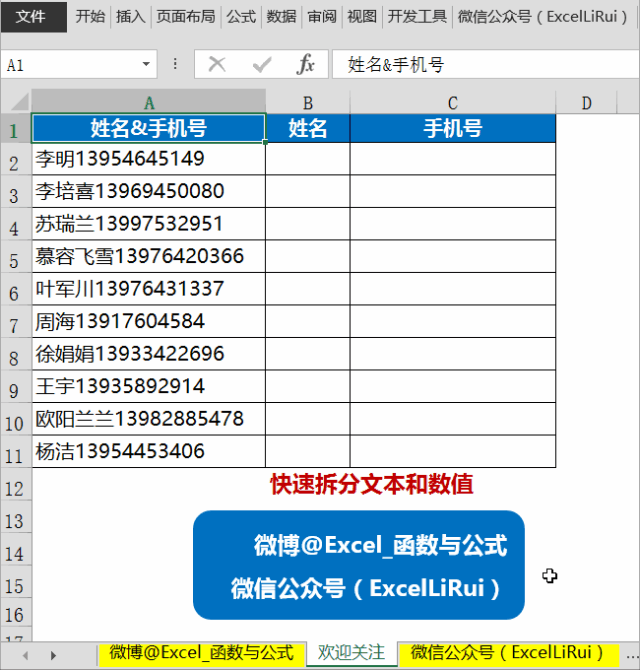Click cell 王宇13935892914
The height and width of the screenshot is (670, 640).
click(148, 386)
